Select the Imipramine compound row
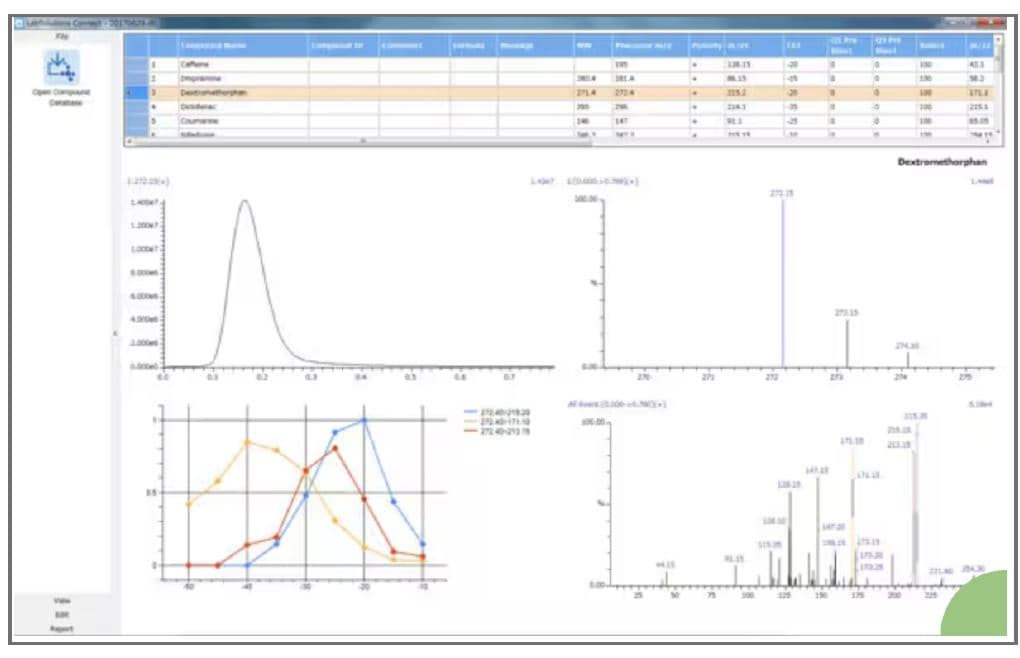The image size is (1020, 658). [559, 79]
